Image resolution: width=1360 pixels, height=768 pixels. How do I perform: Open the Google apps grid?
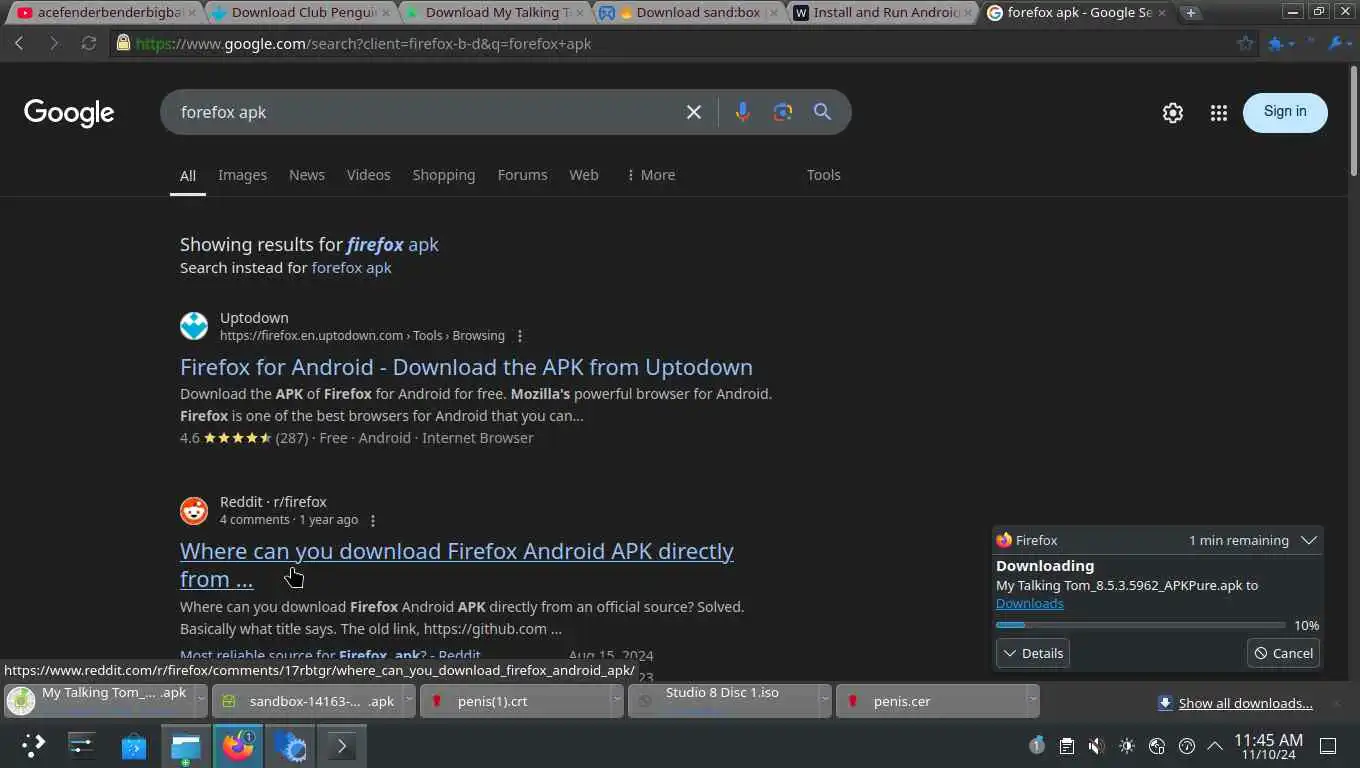click(1218, 113)
